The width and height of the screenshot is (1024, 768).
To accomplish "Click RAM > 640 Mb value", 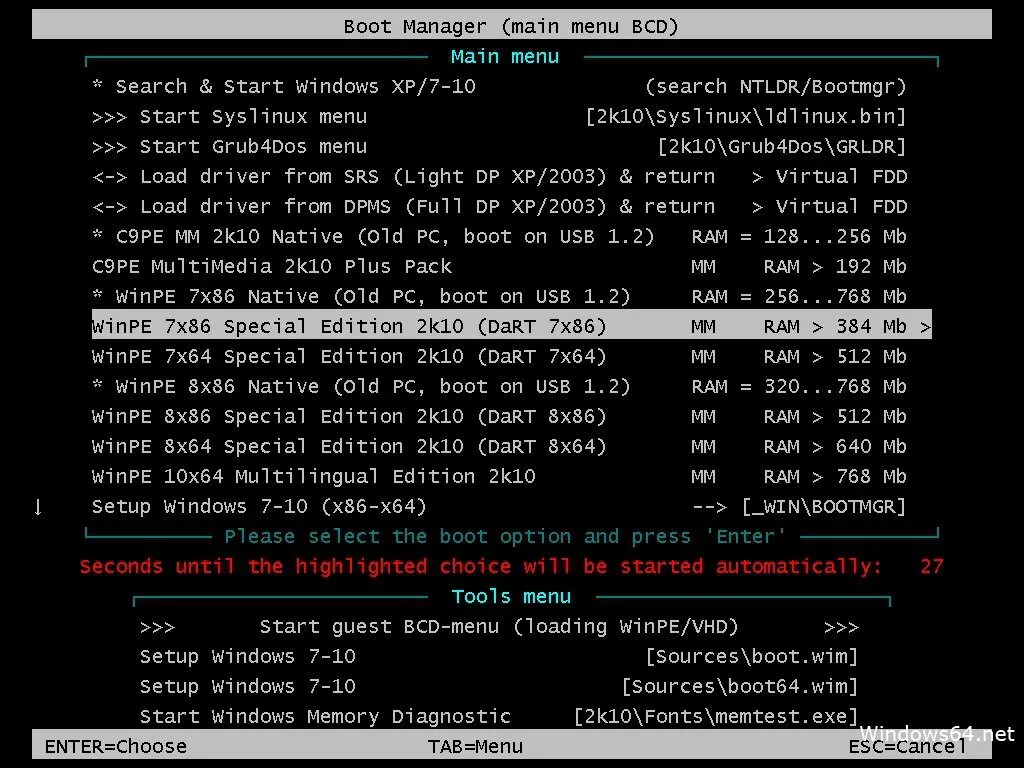I will (835, 447).
